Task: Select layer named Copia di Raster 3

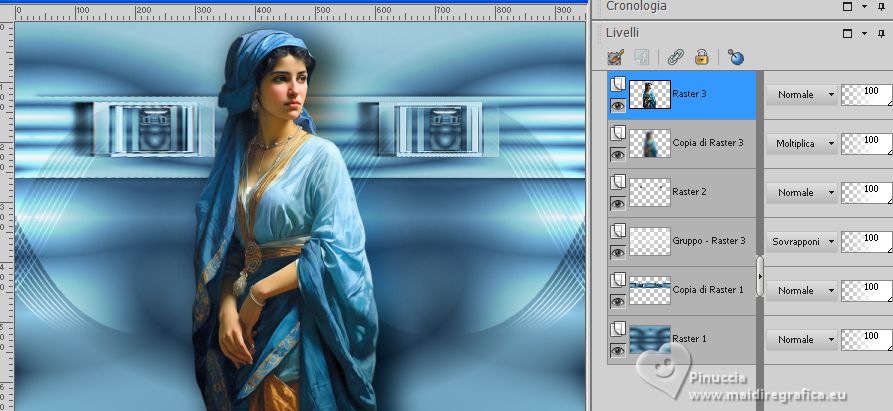Action: (708, 143)
